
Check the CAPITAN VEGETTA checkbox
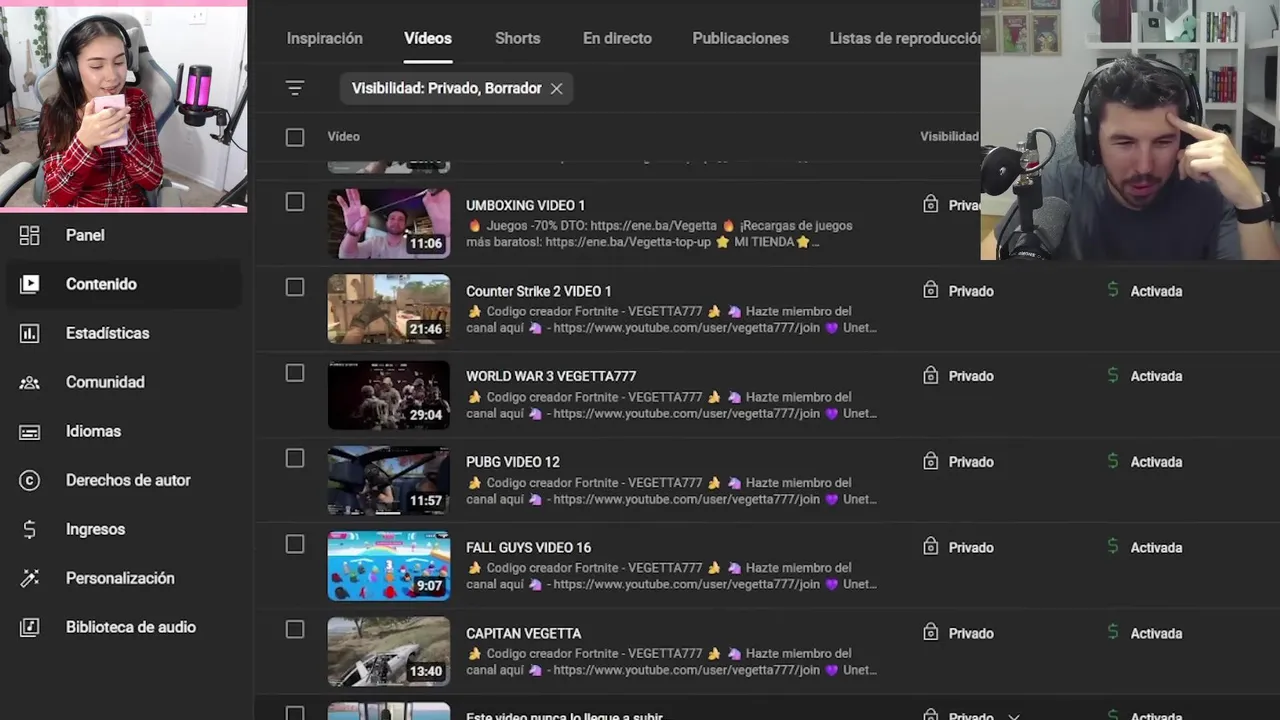pos(294,629)
